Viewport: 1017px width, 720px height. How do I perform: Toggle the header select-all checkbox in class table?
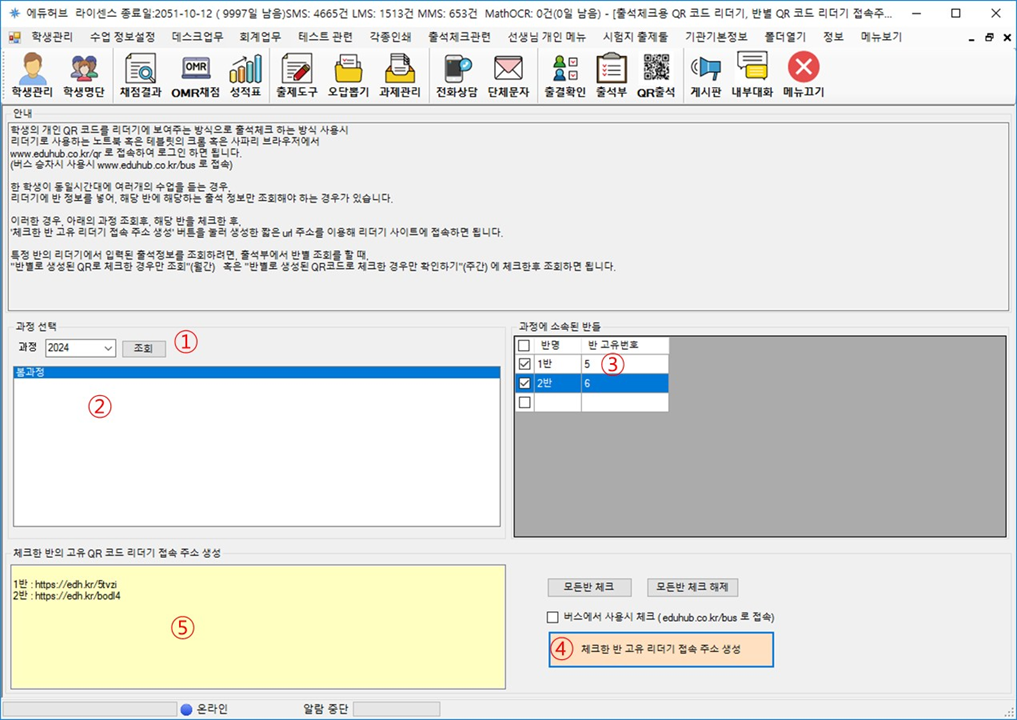pos(525,346)
